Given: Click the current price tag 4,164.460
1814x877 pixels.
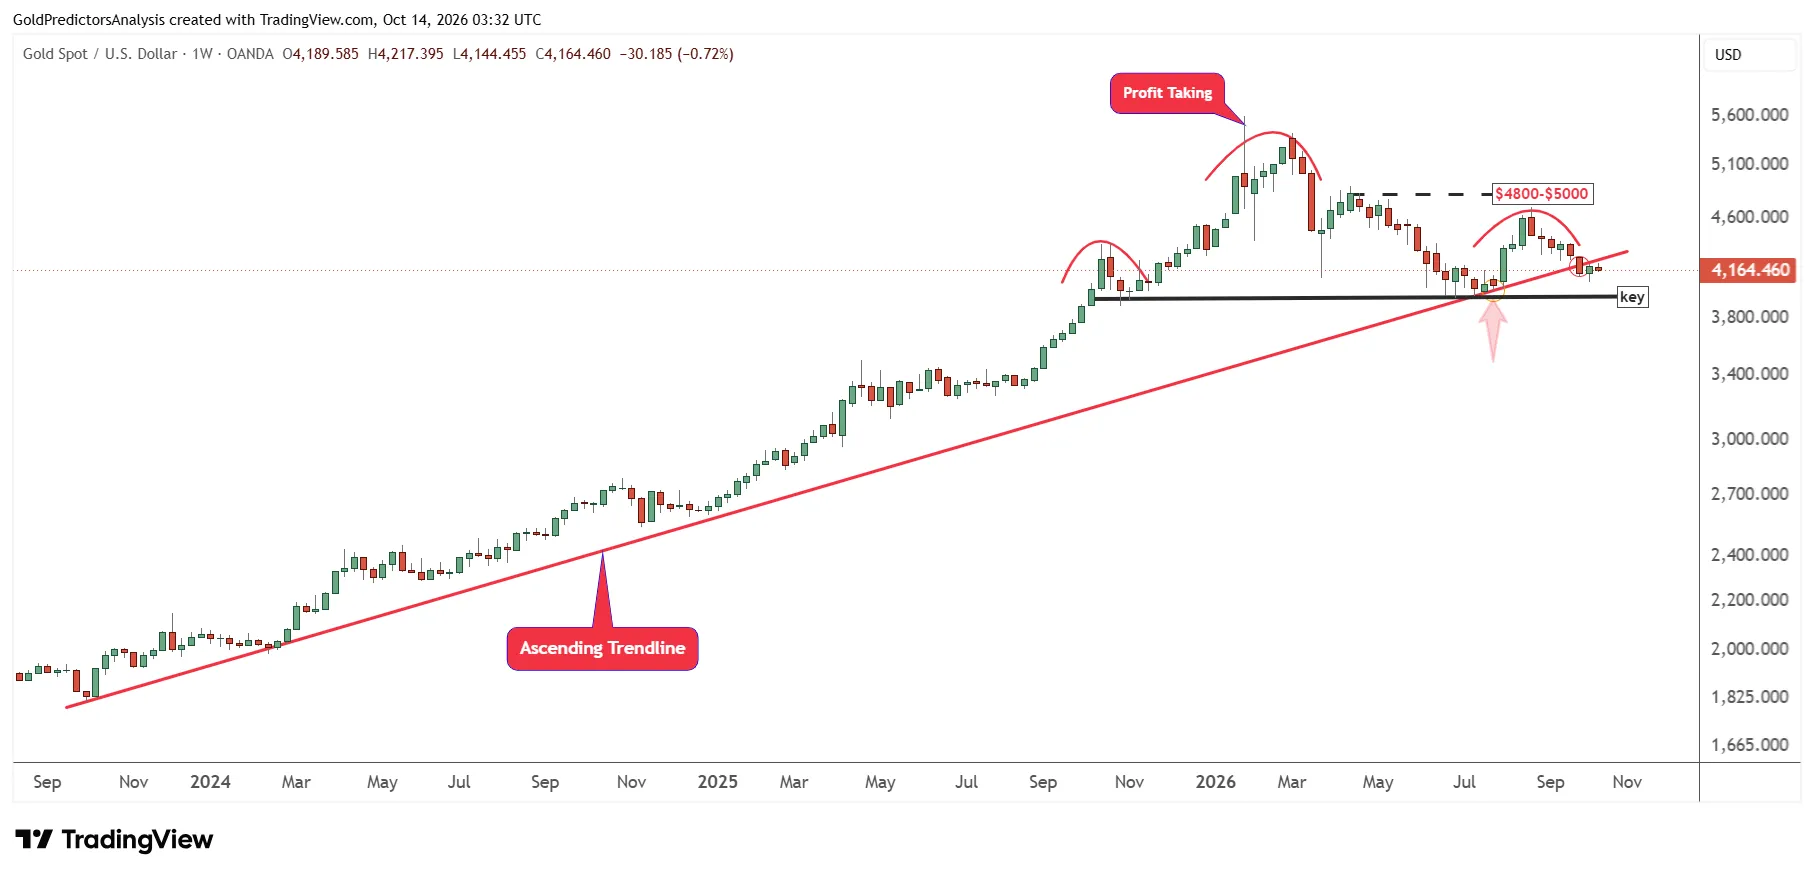Looking at the screenshot, I should pos(1750,270).
